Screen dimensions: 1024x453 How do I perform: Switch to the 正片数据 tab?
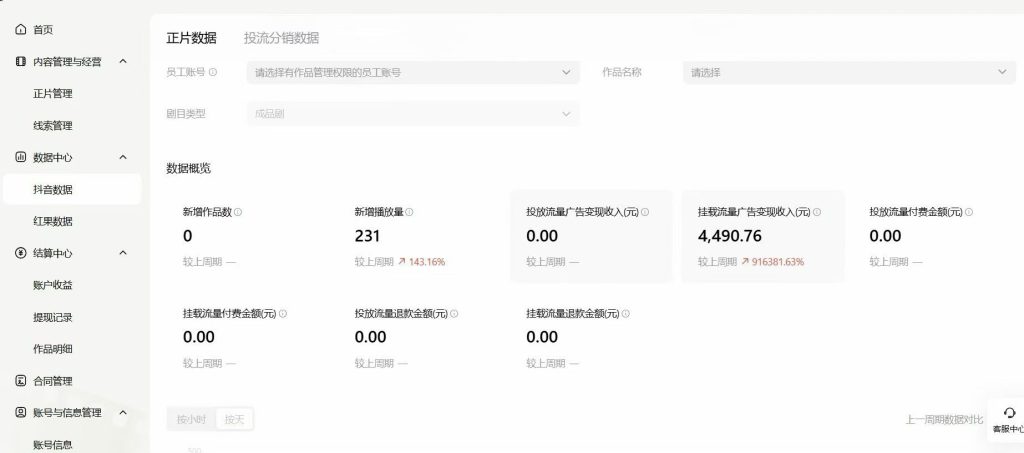[191, 38]
